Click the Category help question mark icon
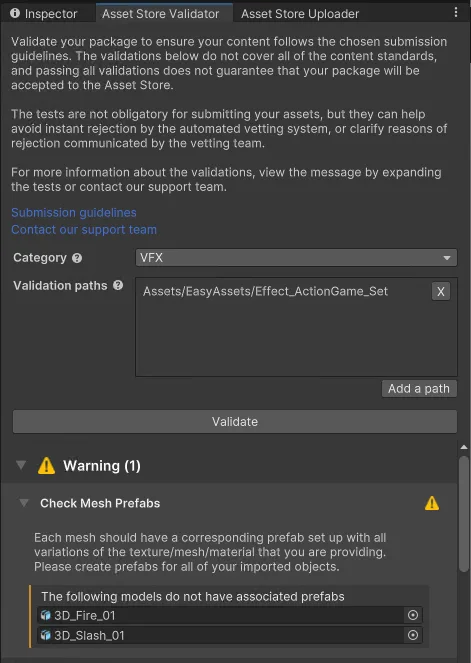Viewport: 471px width, 663px height. coord(77,258)
